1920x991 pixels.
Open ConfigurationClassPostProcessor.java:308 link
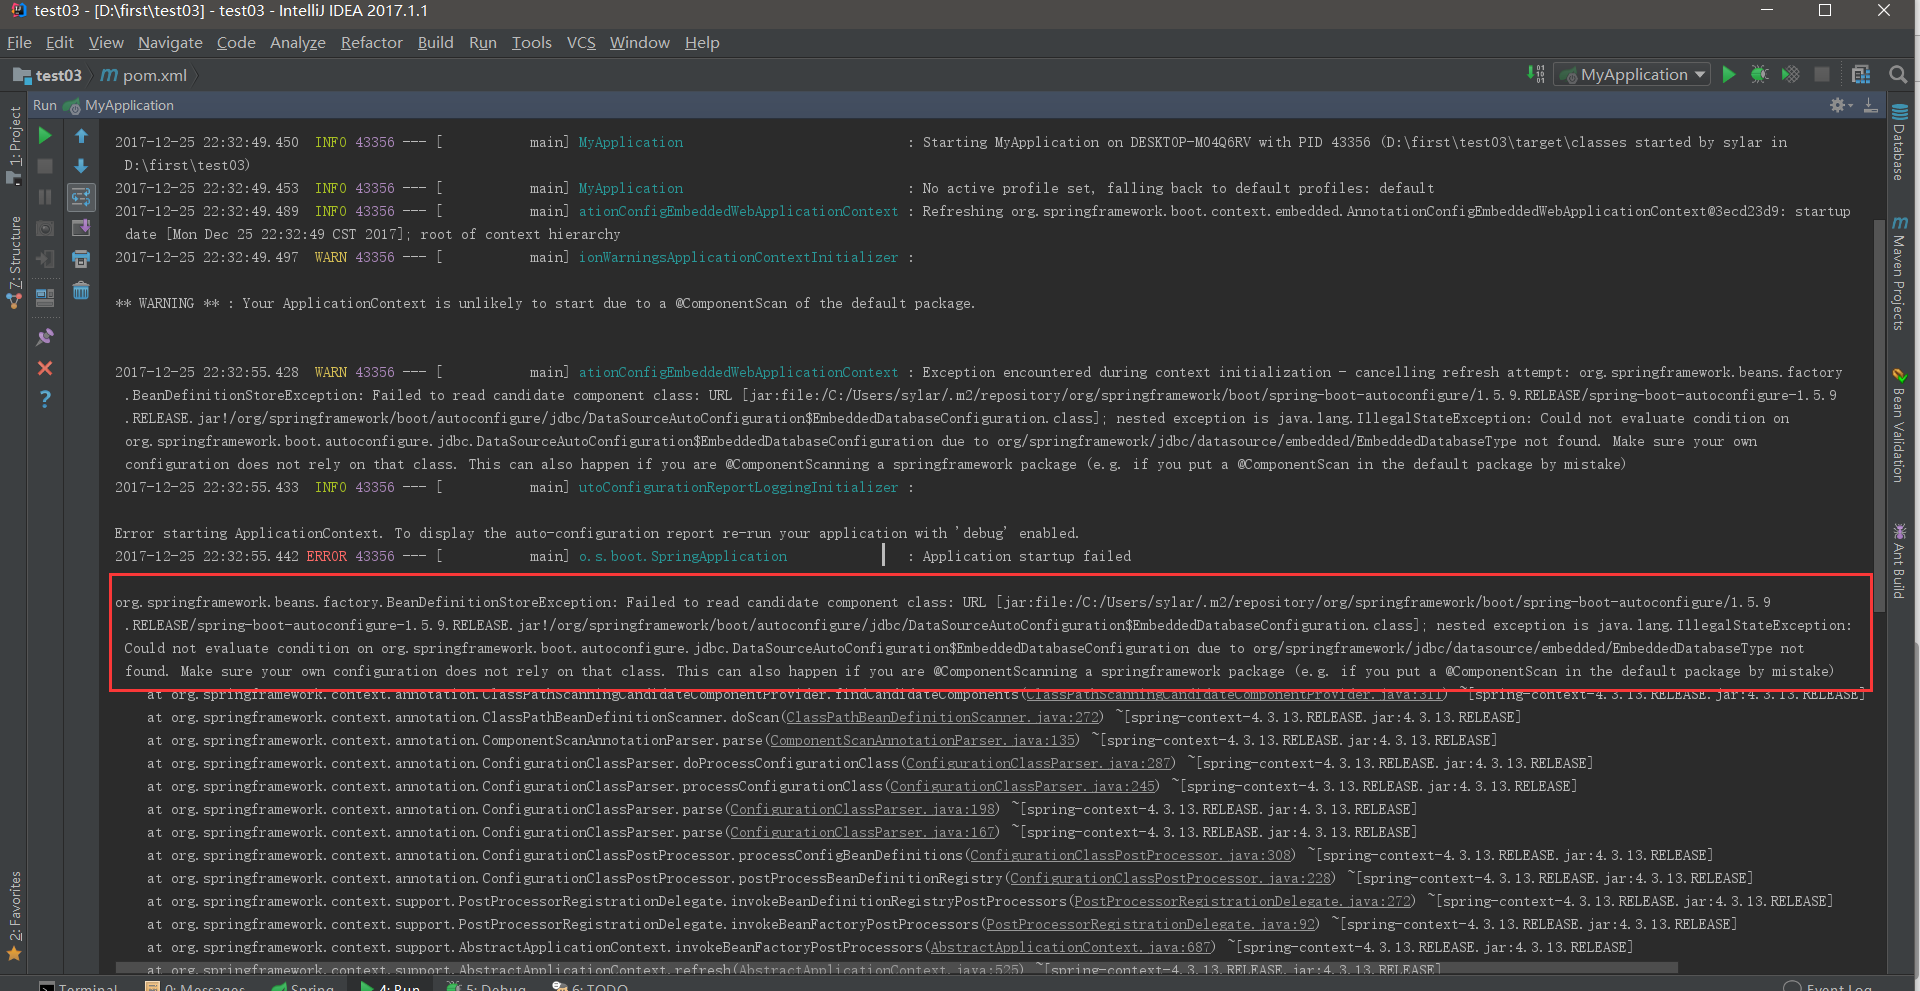pyautogui.click(x=1130, y=855)
